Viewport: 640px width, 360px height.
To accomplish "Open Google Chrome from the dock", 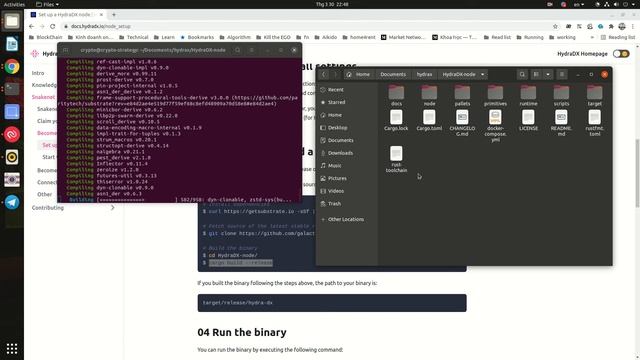I will point(12,67).
